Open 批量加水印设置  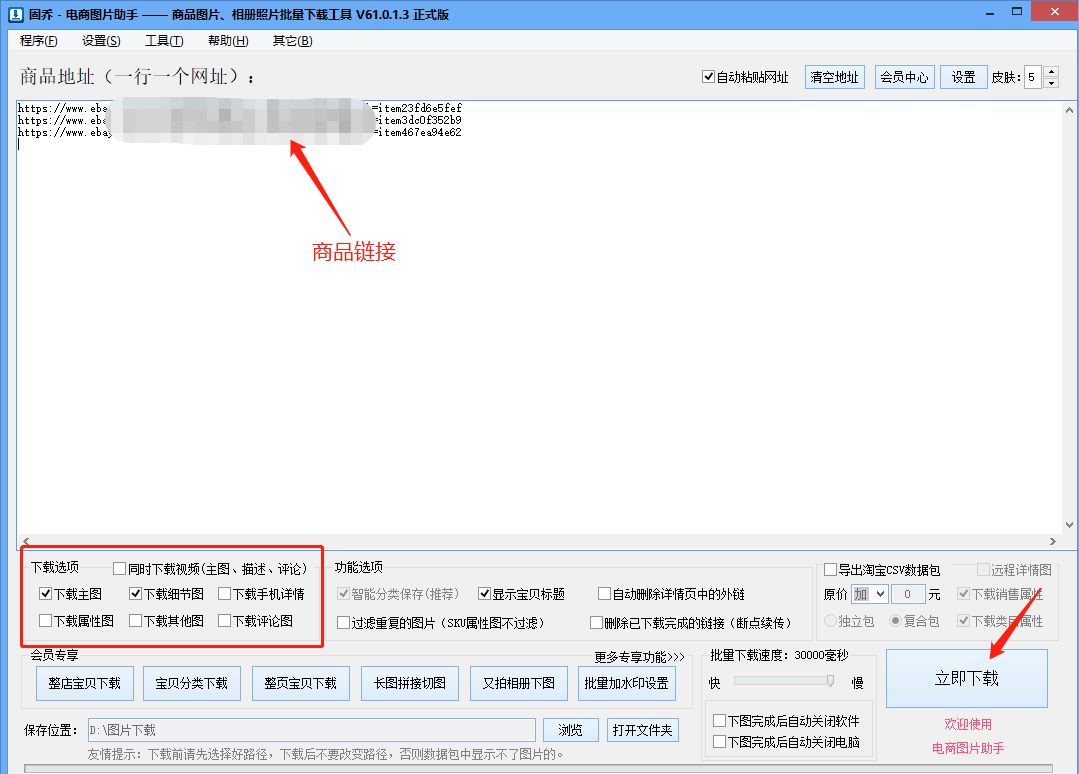click(627, 683)
